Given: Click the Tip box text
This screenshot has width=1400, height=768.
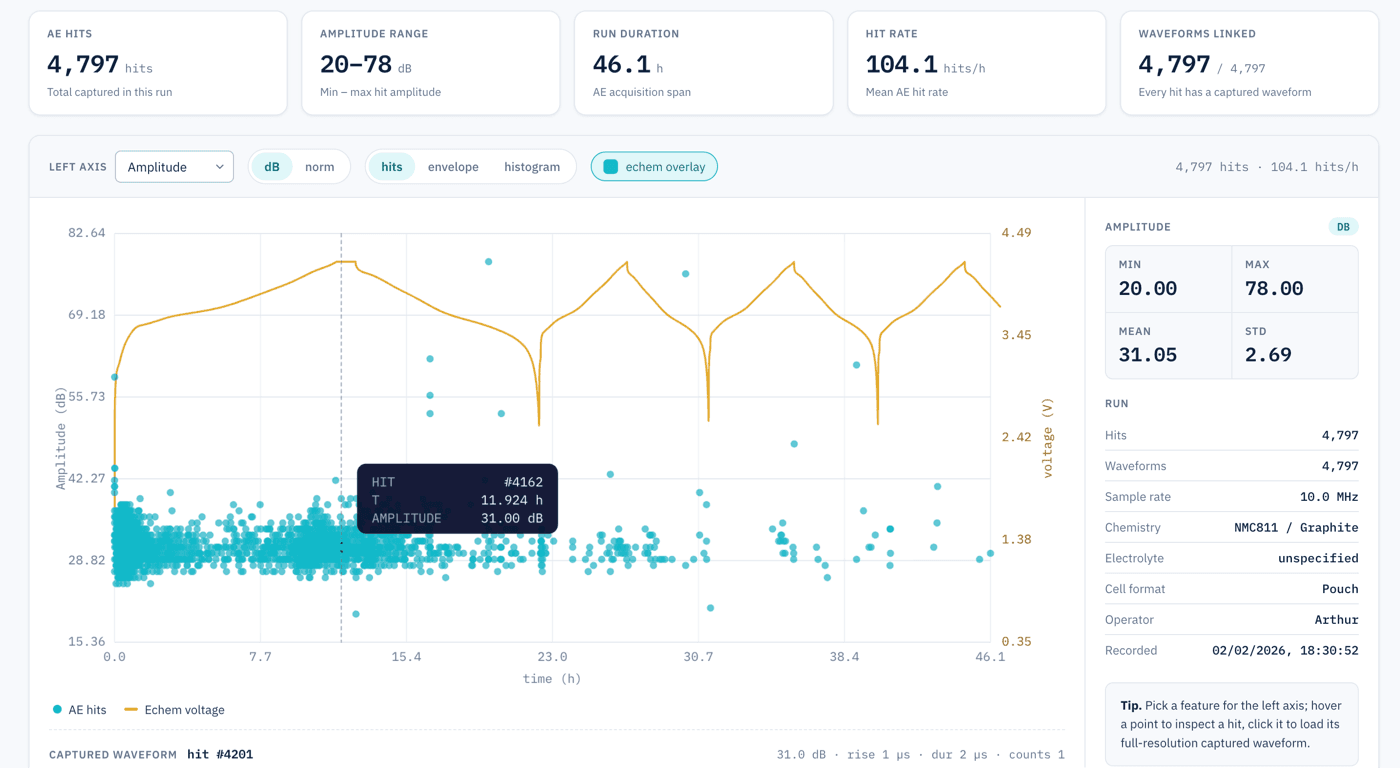Looking at the screenshot, I should point(1231,724).
